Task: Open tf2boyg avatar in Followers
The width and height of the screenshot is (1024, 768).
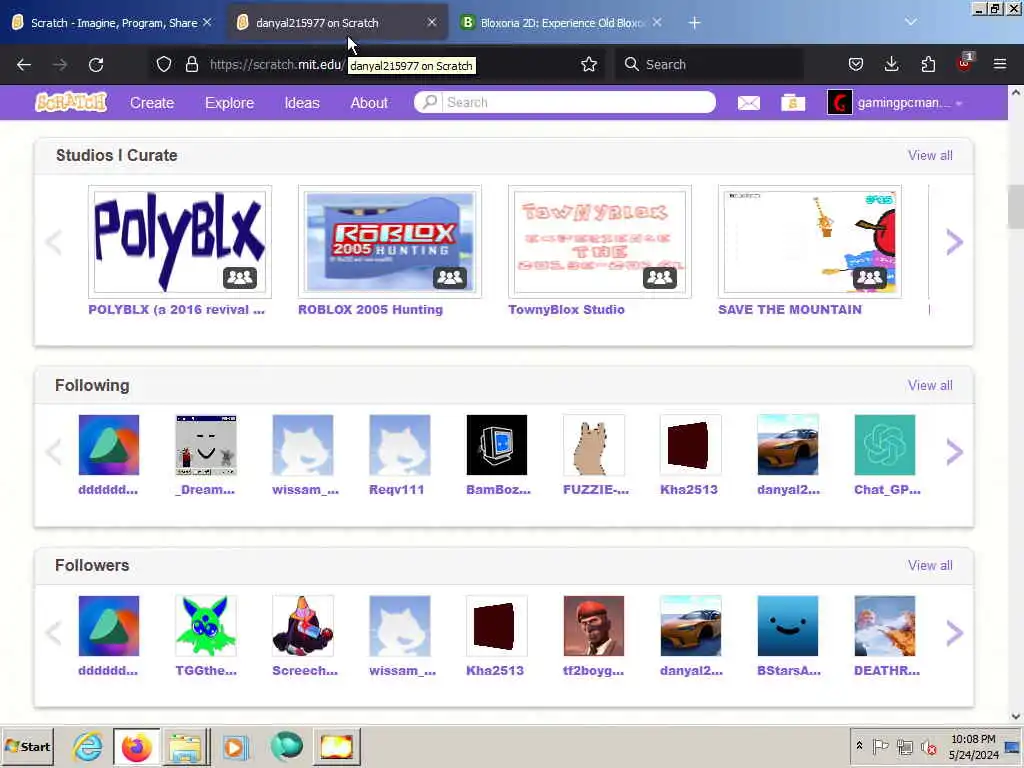Action: [x=594, y=626]
